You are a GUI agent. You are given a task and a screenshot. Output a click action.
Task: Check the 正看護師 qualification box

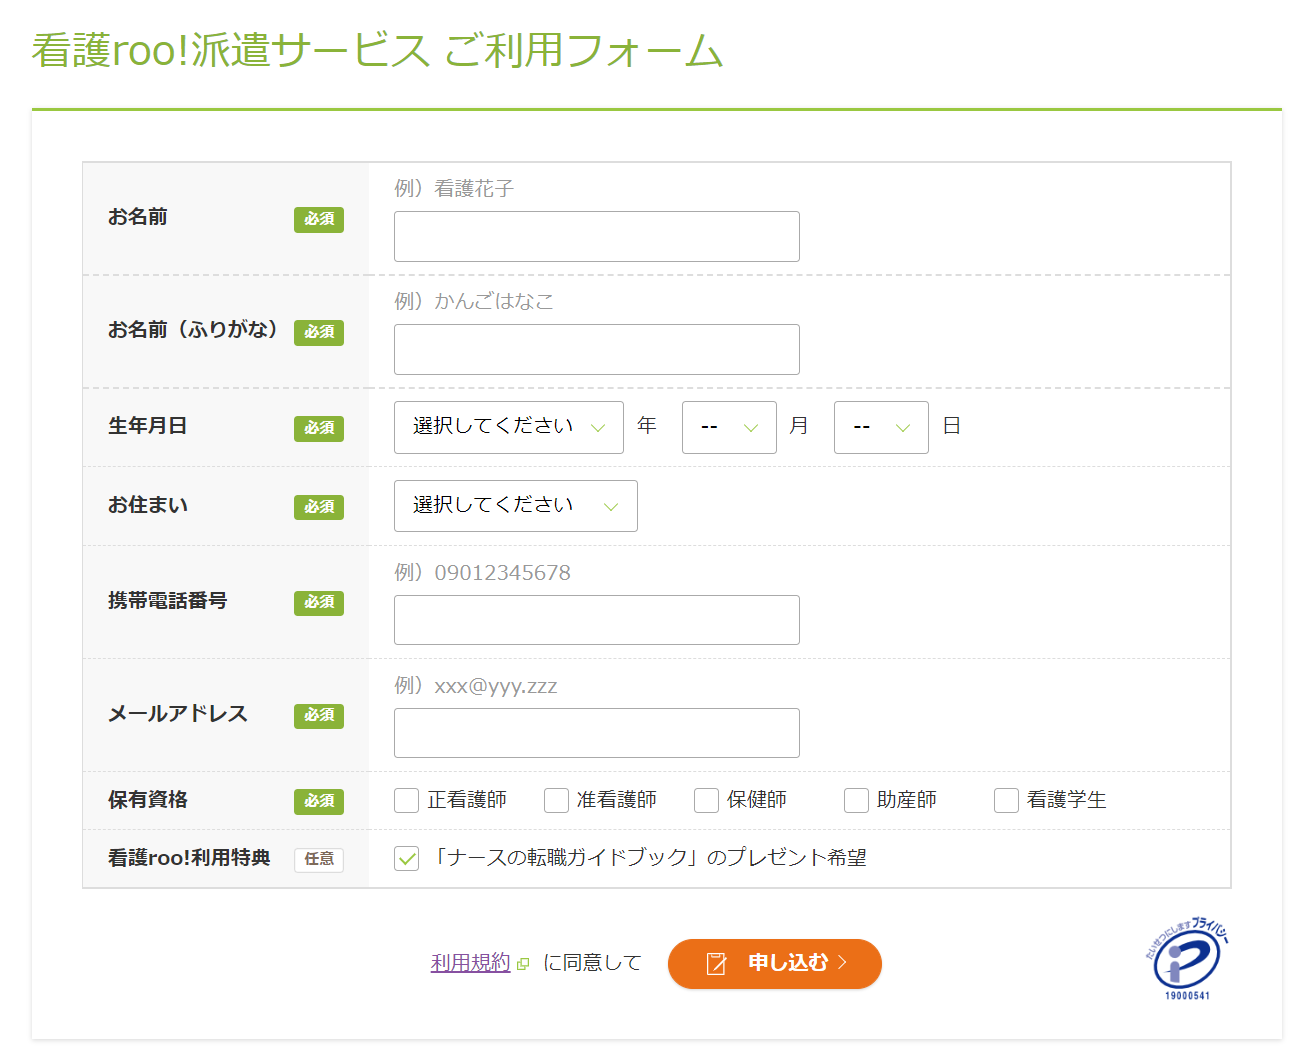click(406, 800)
